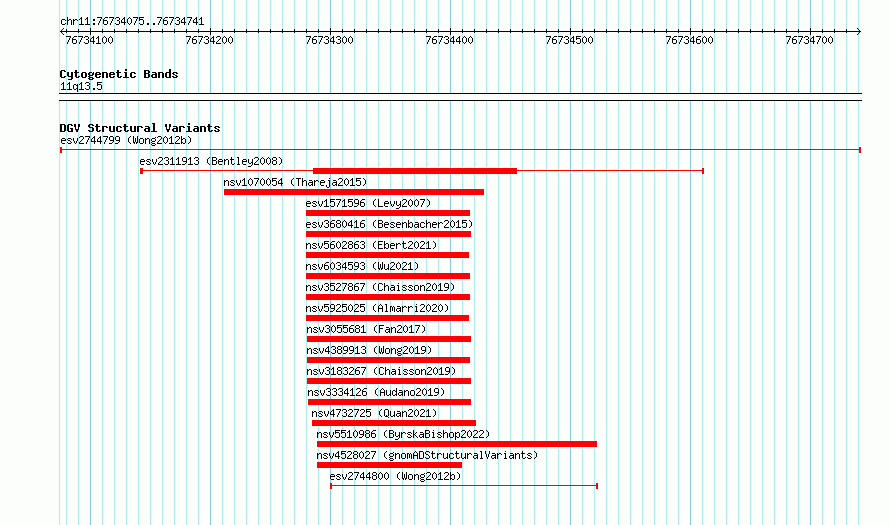Click nsv3183267 (Chaisson2019) label
890x525 pixels.
[381, 371]
